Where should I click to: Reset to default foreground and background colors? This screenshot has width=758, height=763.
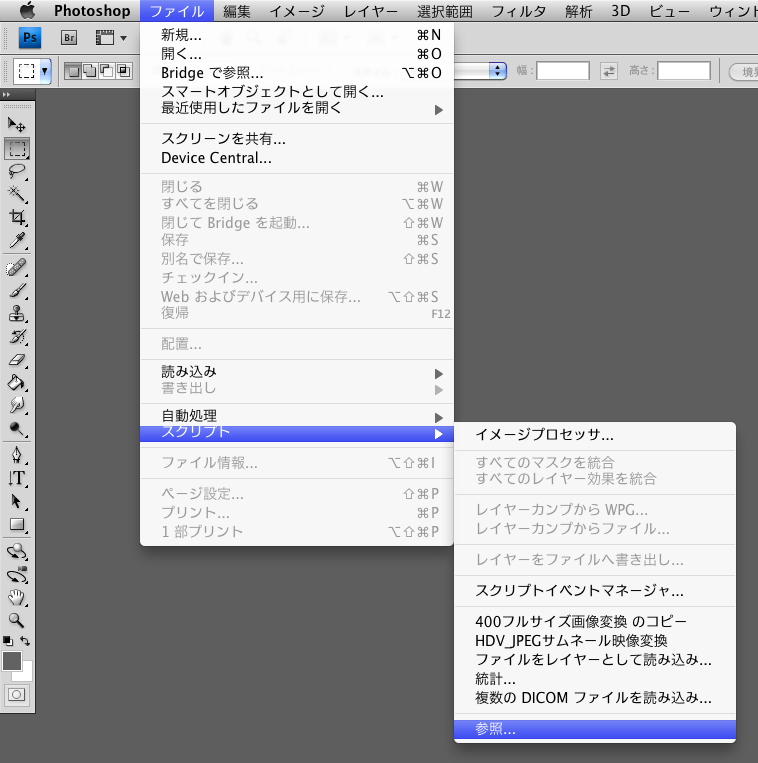tap(8, 641)
